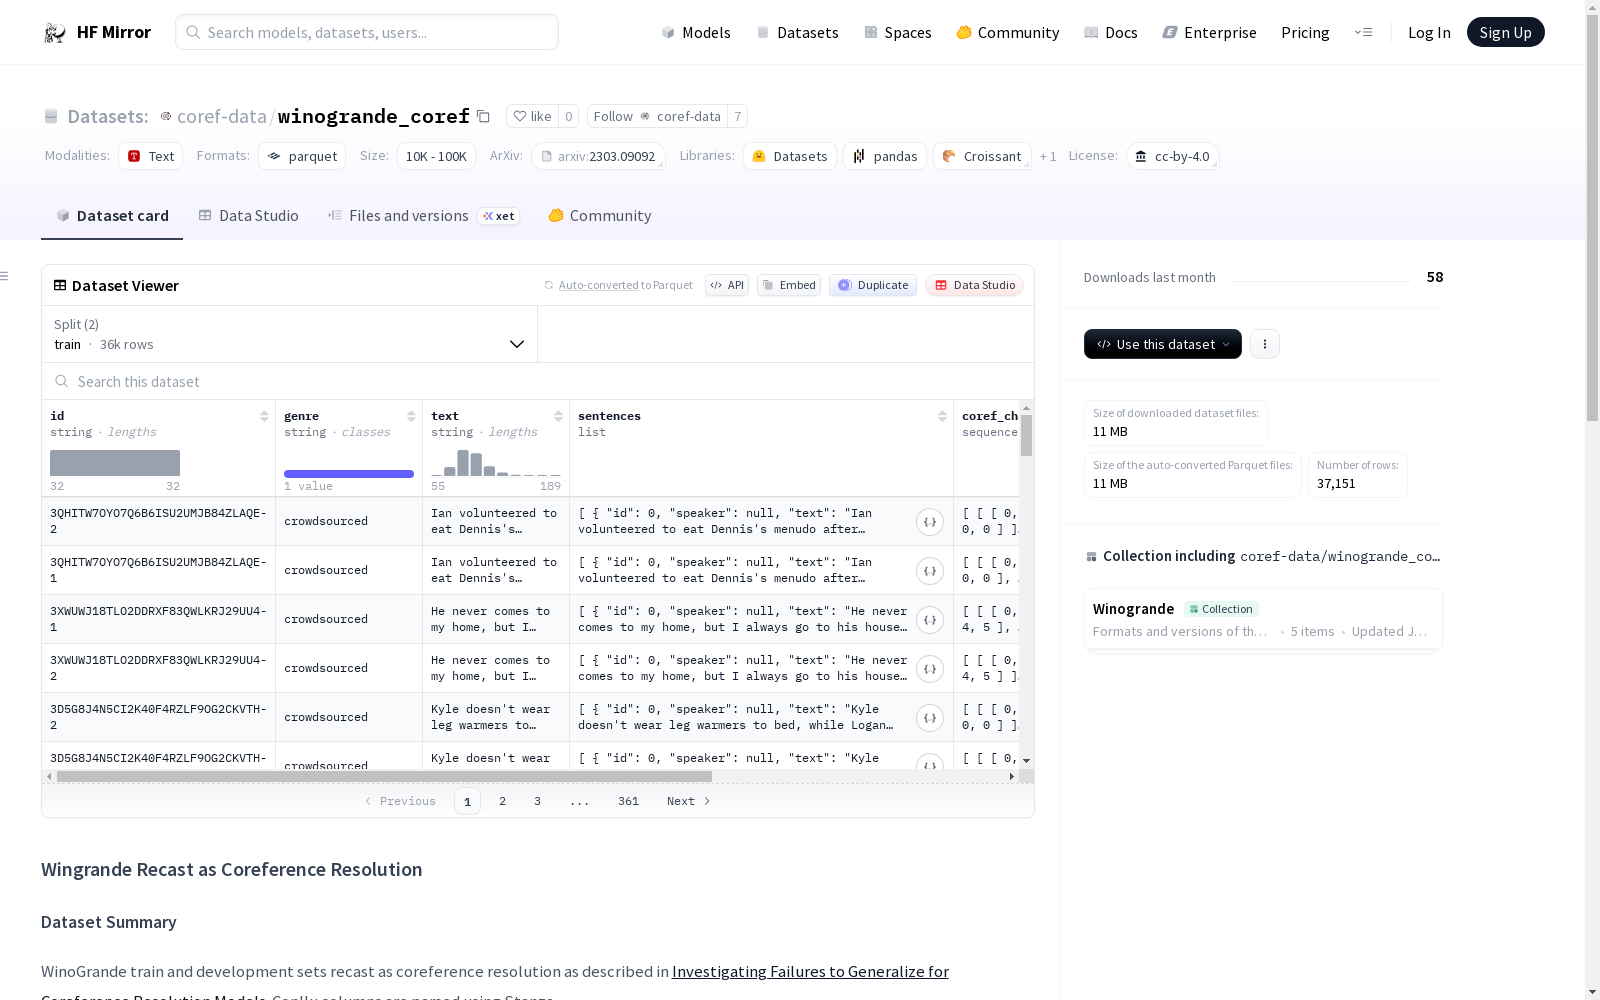
Task: Open Models in the top navigation
Action: (696, 32)
